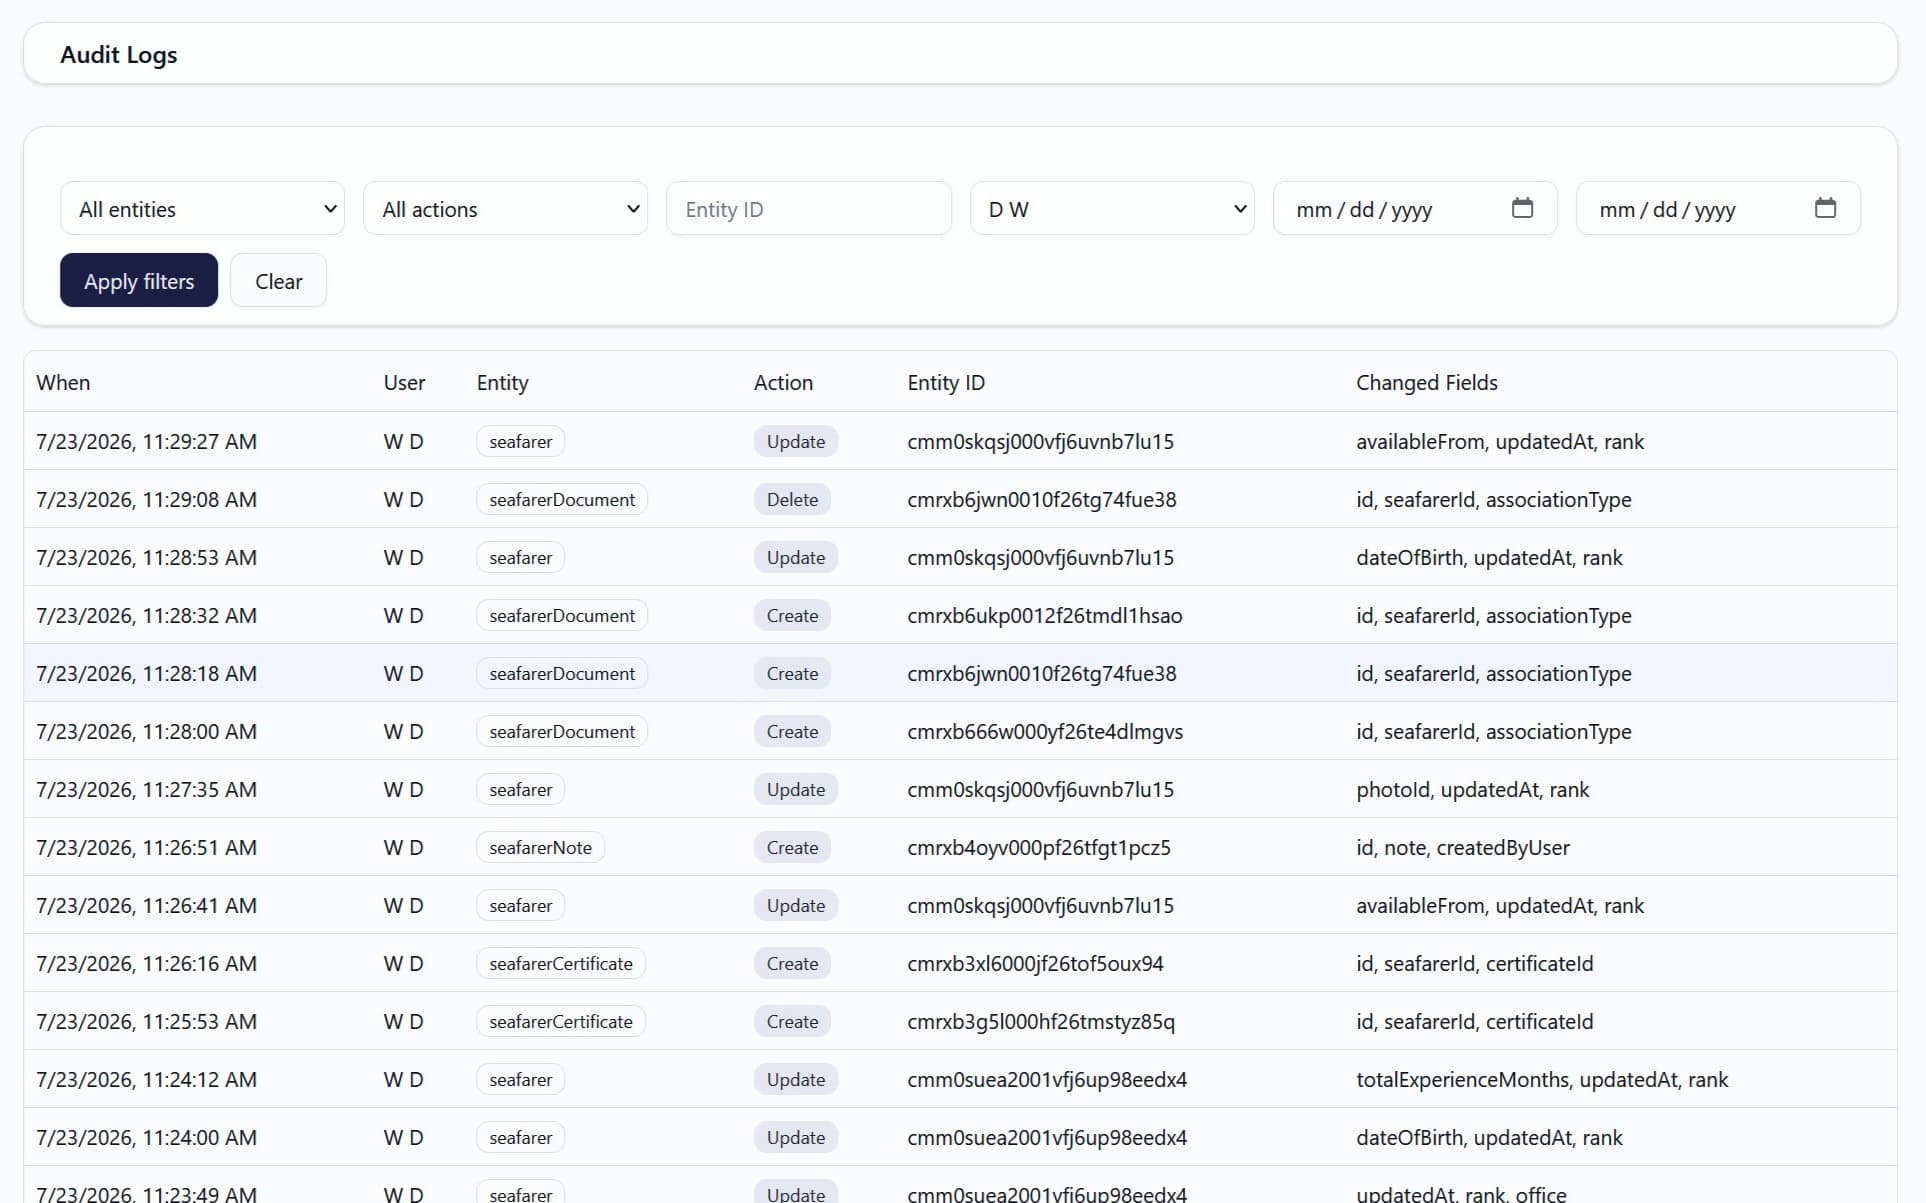Click the Entity ID filter input

coord(808,208)
